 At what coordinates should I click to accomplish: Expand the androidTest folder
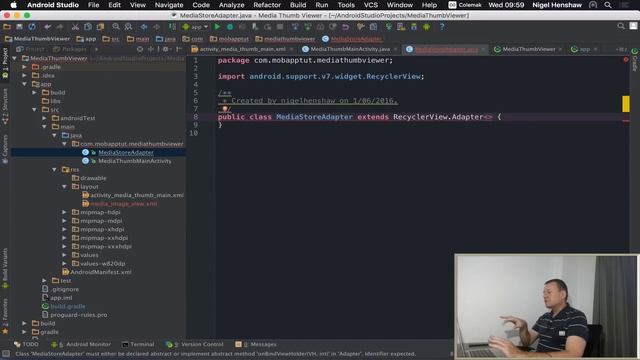tap(44, 118)
